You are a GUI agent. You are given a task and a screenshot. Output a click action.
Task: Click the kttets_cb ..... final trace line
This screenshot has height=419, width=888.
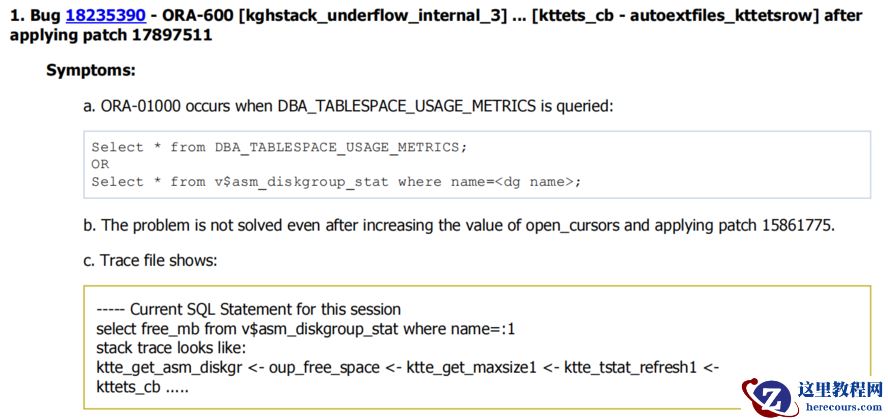[142, 386]
